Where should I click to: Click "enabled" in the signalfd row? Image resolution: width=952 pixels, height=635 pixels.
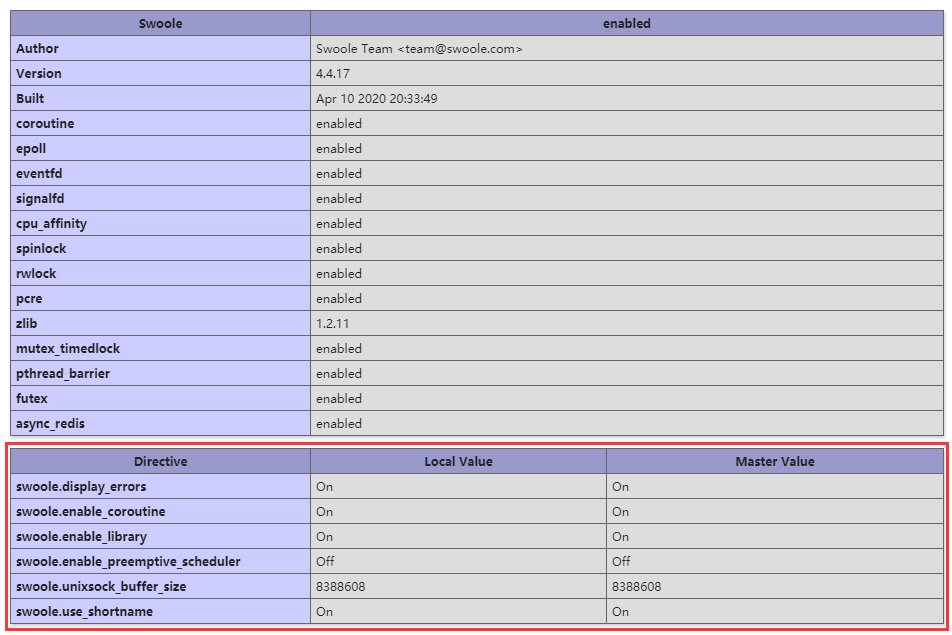click(339, 198)
